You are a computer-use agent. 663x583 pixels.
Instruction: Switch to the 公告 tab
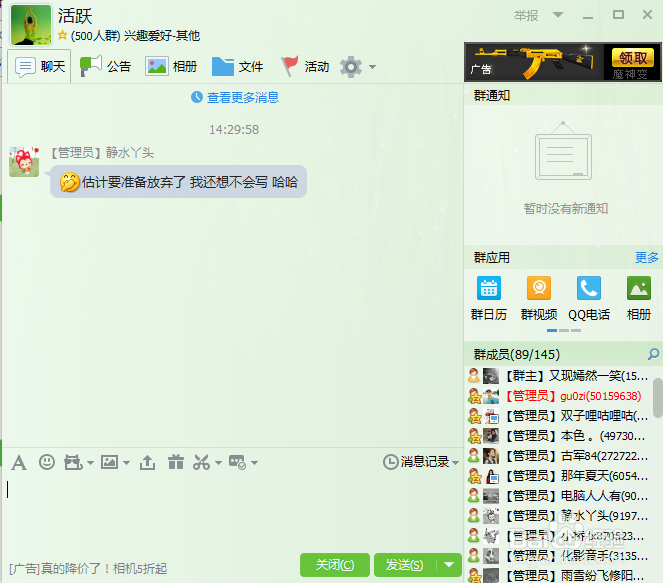click(x=105, y=66)
